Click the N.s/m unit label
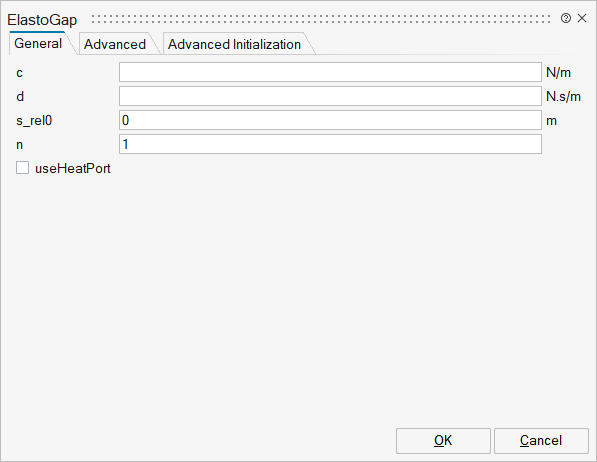The image size is (597, 462). (x=563, y=96)
